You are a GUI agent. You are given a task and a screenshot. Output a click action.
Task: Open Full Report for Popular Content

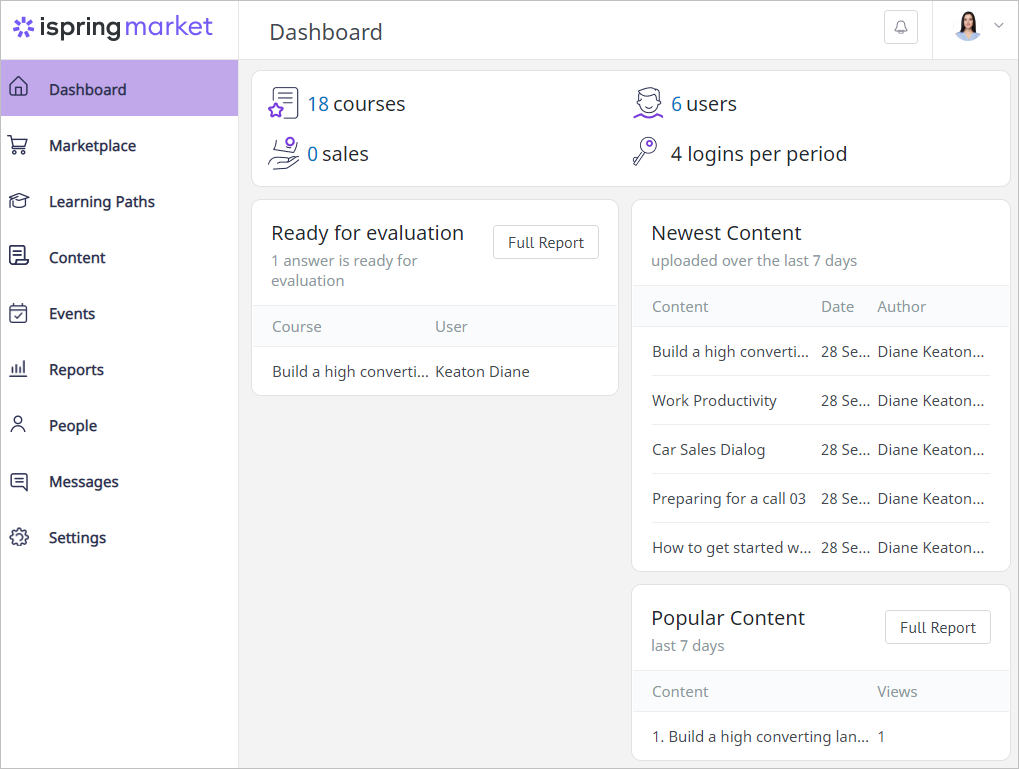[937, 627]
